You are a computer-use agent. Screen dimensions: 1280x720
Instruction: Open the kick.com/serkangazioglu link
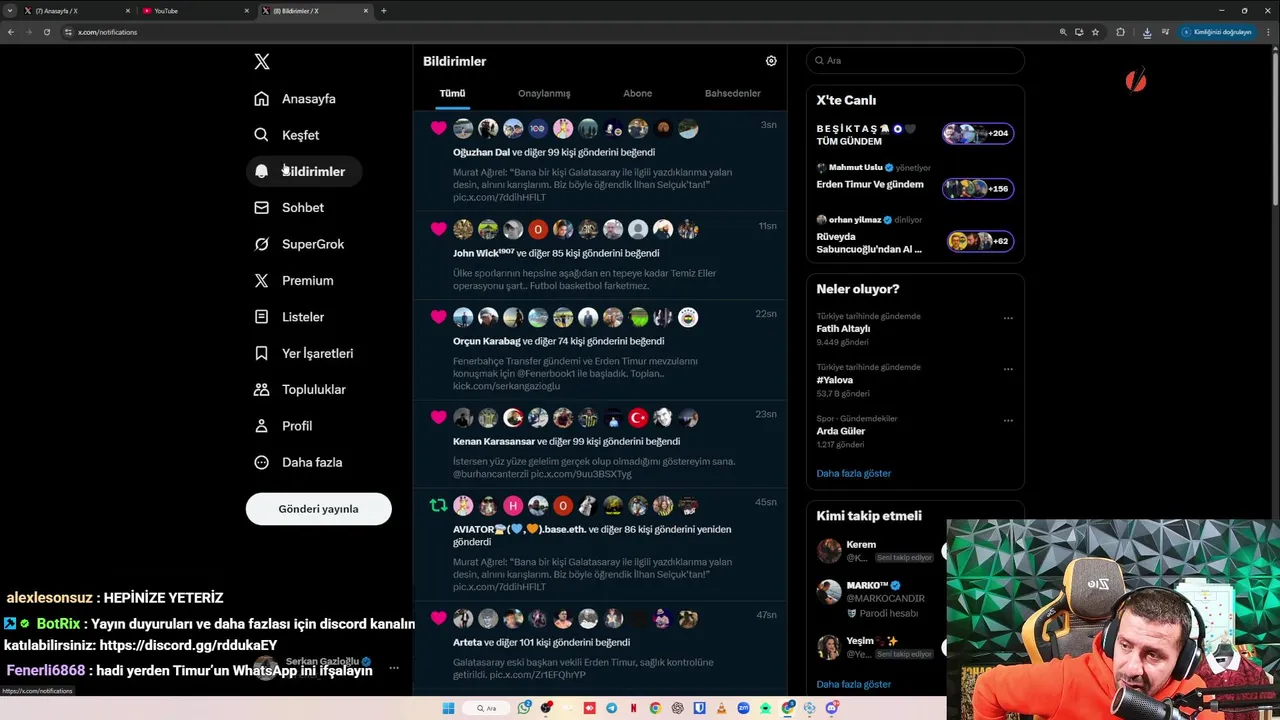pyautogui.click(x=506, y=386)
